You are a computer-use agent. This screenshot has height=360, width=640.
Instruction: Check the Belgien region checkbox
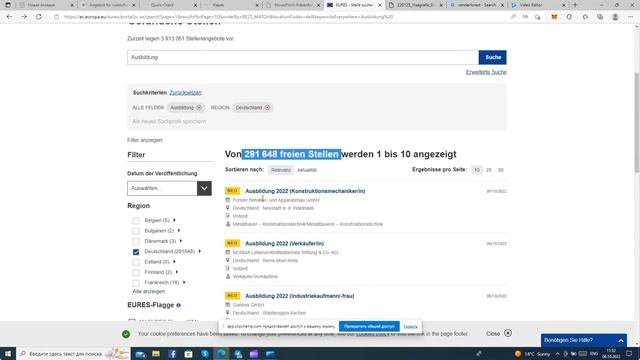point(136,221)
